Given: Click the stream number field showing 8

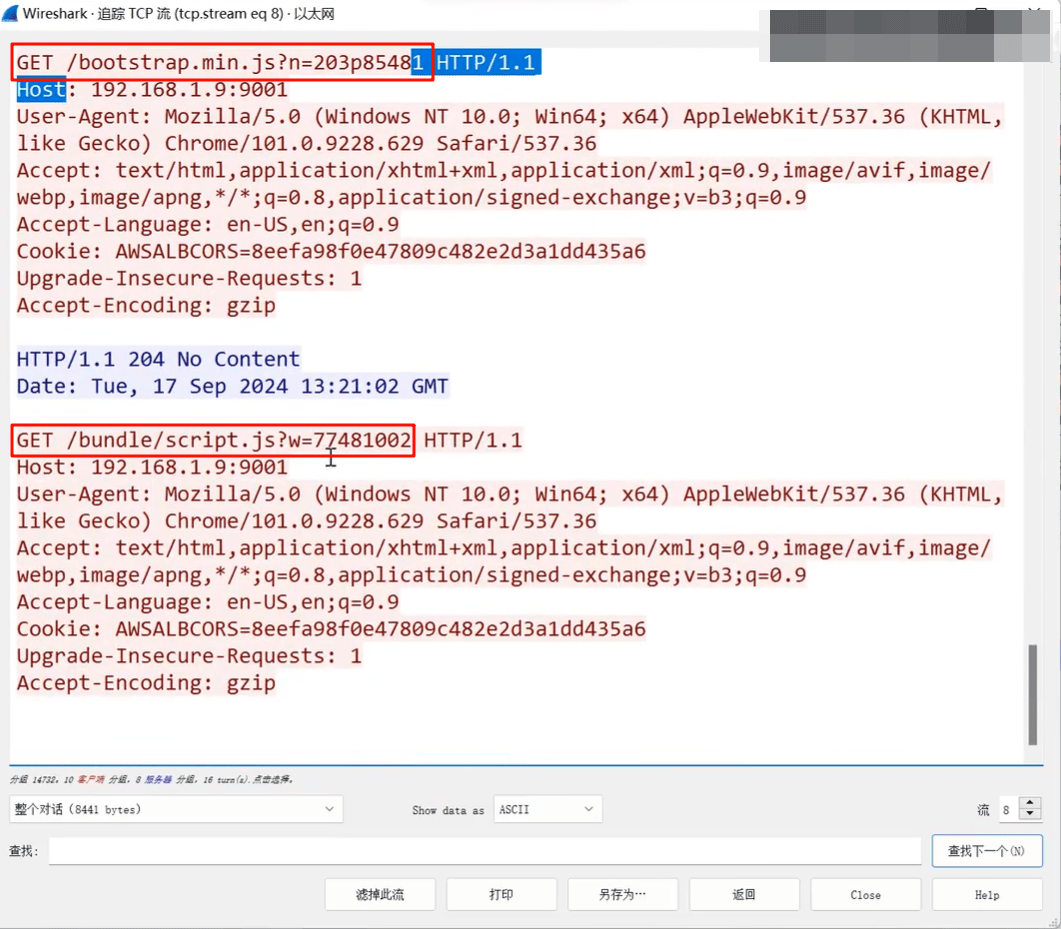Looking at the screenshot, I should (1010, 809).
